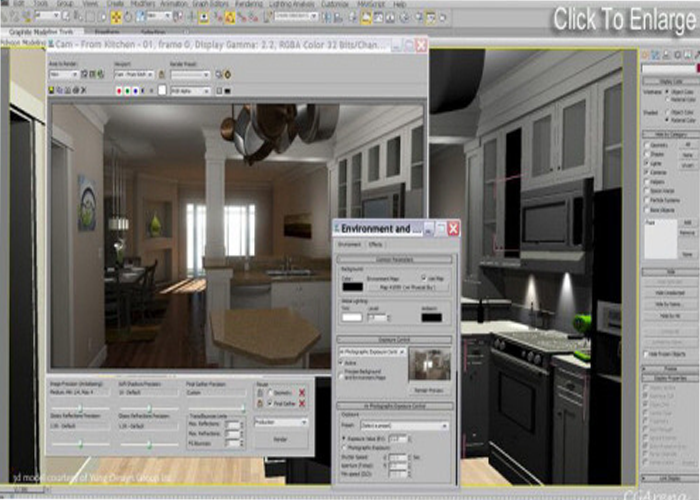Screen dimensions: 700x500
Task: Toggle the Geometry hide category checkbox
Action: 646,145
